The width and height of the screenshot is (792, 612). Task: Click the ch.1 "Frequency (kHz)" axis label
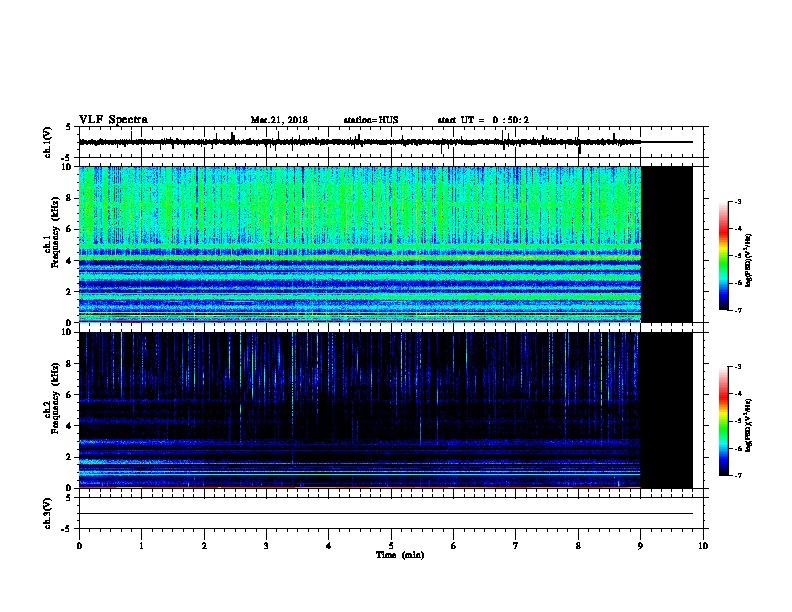click(56, 233)
